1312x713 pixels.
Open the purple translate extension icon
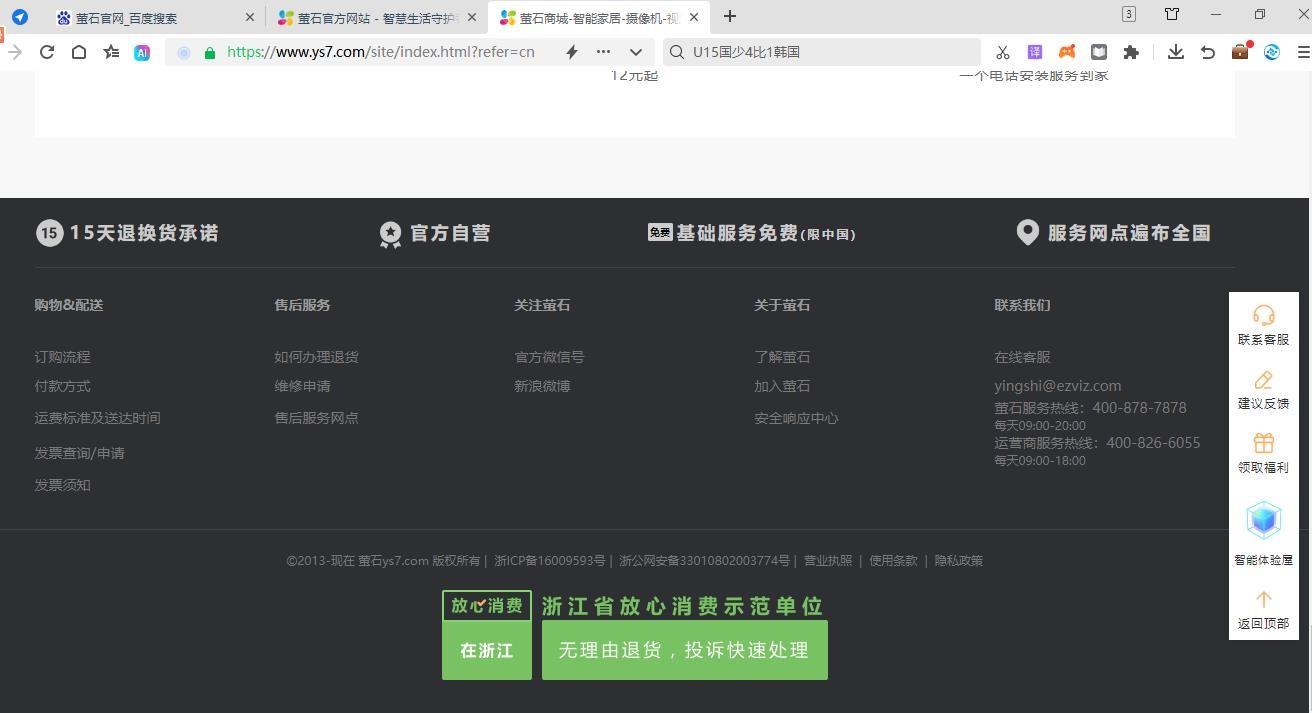1035,52
